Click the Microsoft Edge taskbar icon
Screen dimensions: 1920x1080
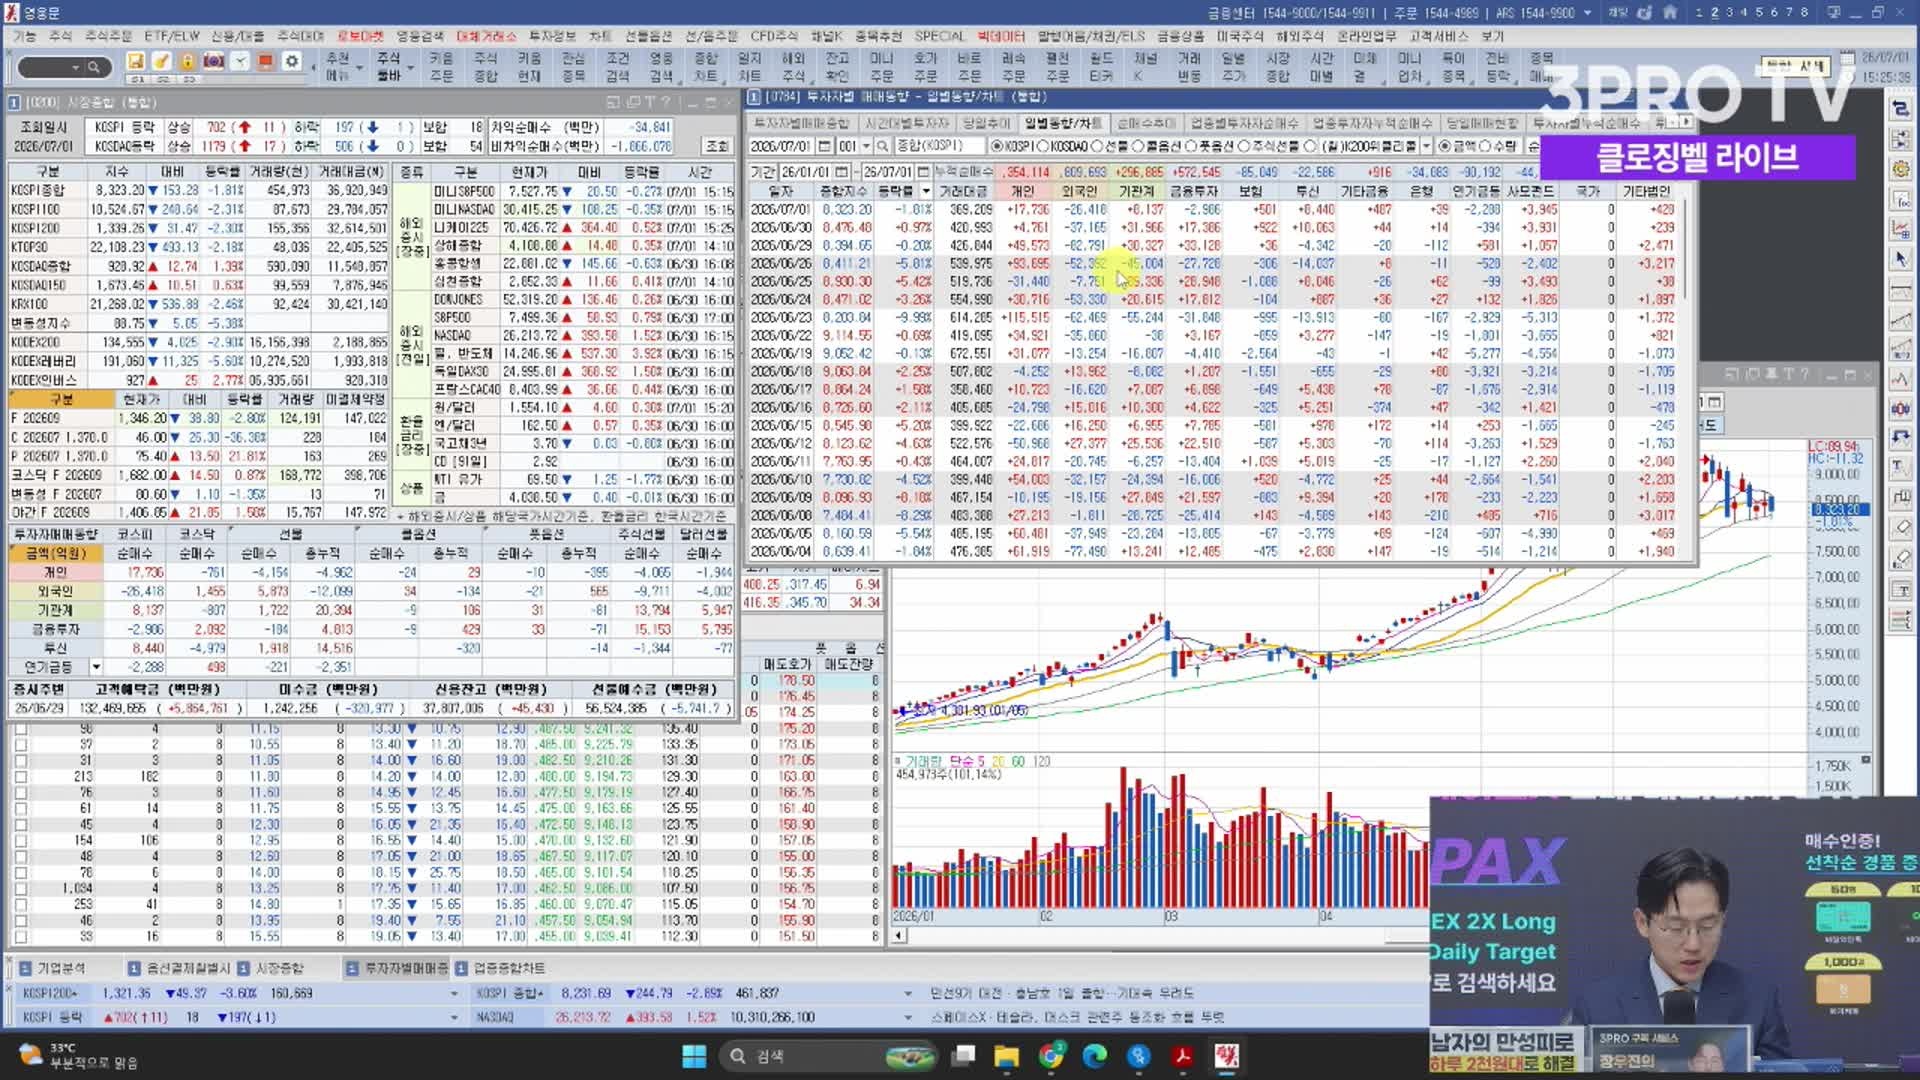(1095, 1055)
